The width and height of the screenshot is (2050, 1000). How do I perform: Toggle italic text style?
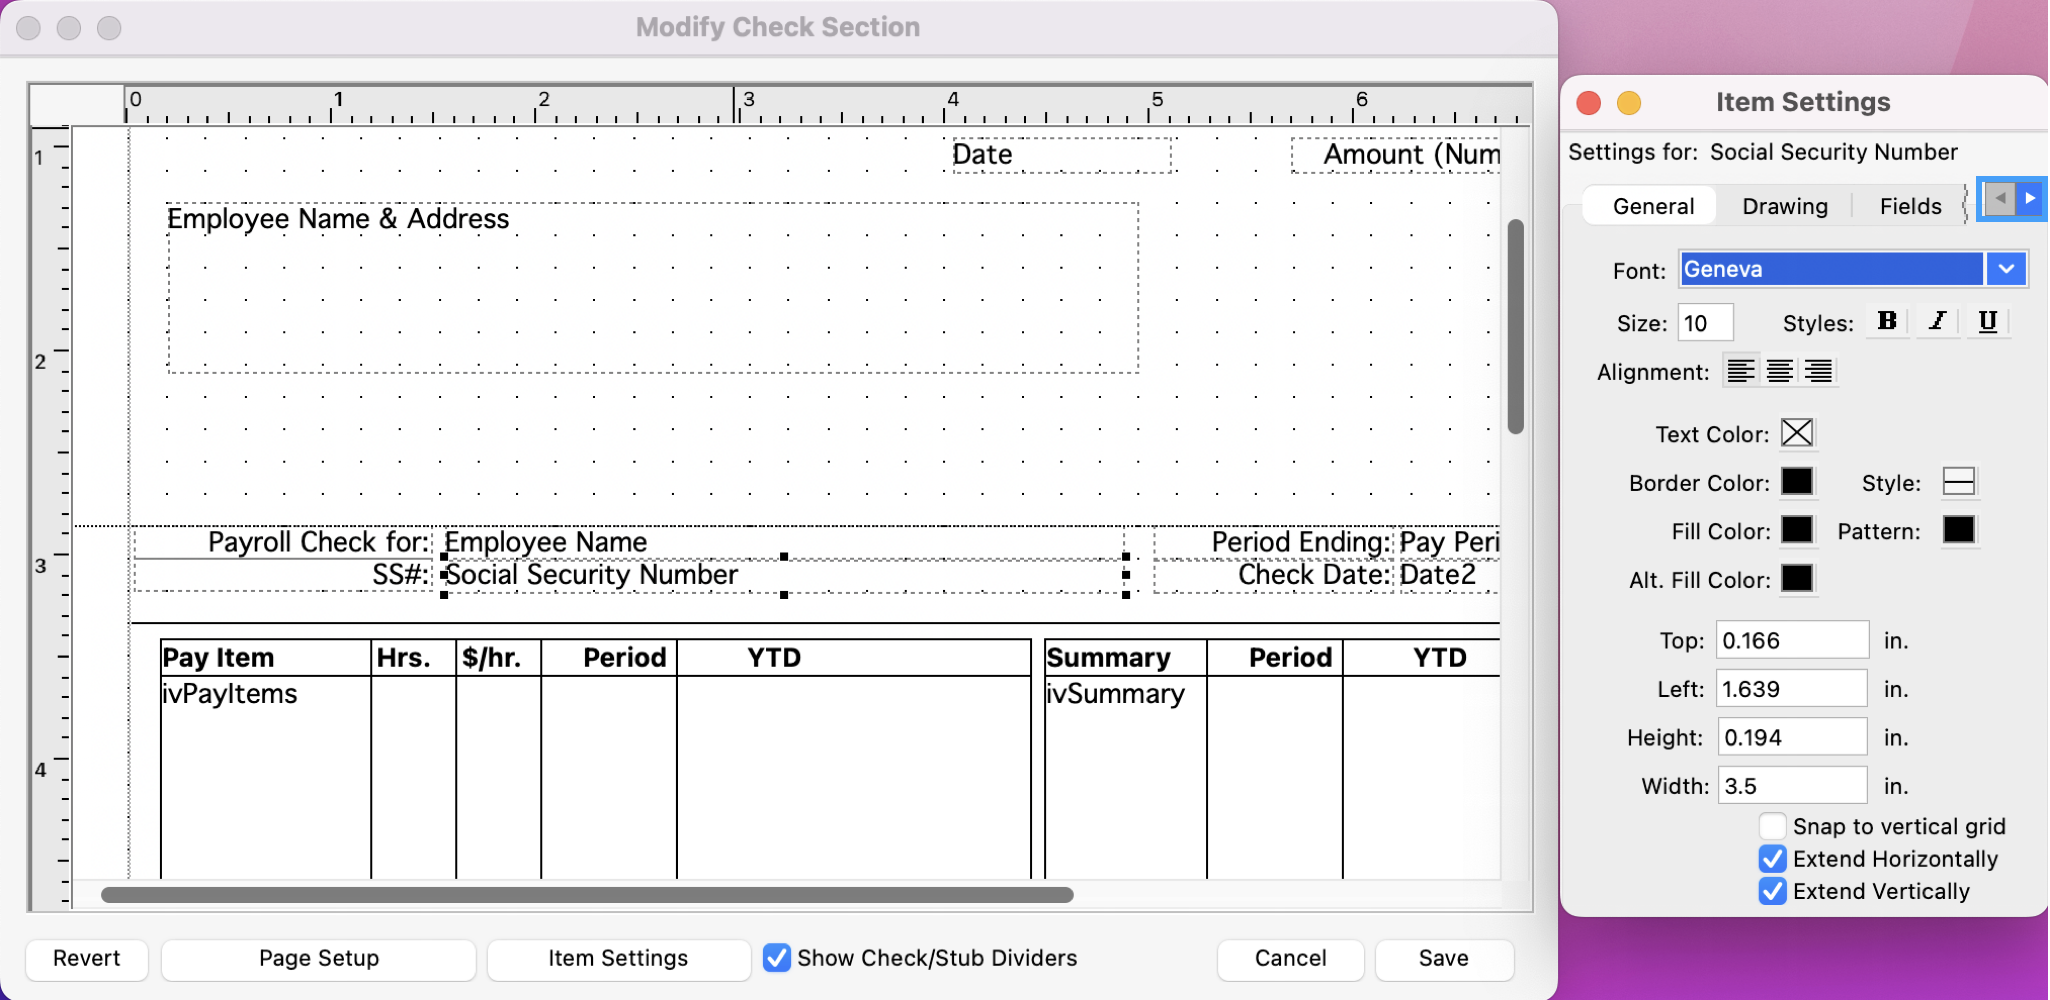point(1937,322)
